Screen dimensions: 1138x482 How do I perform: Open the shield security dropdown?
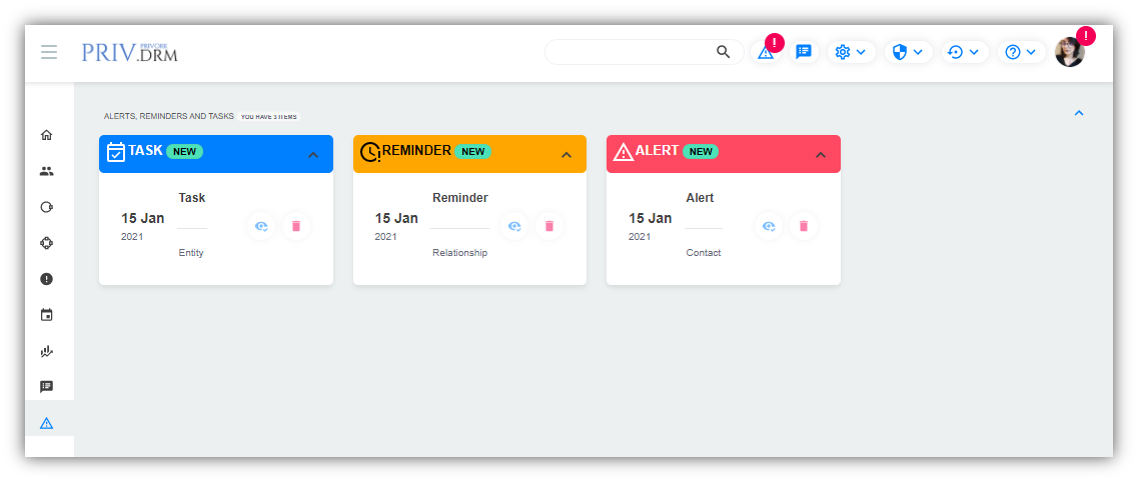(907, 52)
